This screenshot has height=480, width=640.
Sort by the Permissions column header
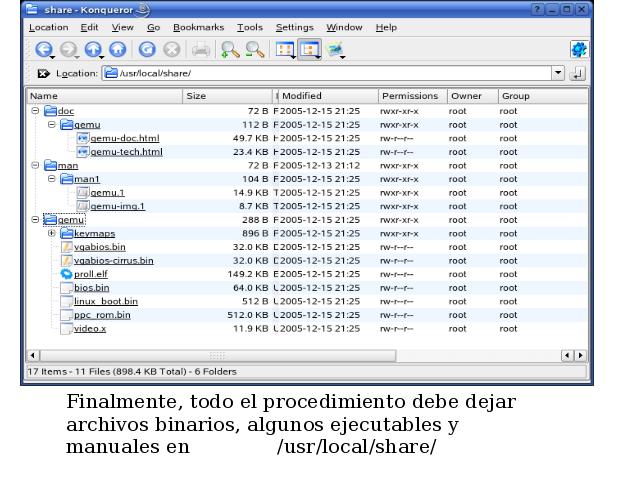(413, 96)
